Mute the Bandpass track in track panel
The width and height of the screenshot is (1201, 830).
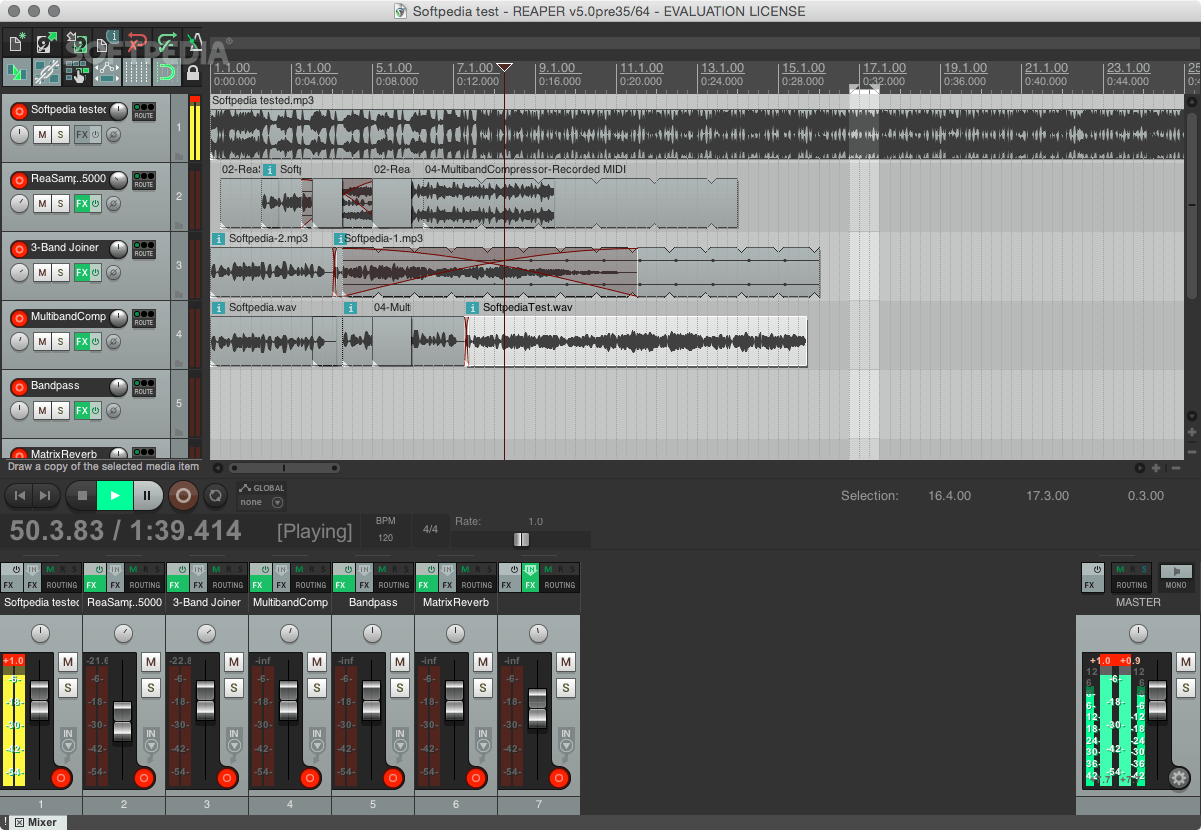(x=42, y=411)
